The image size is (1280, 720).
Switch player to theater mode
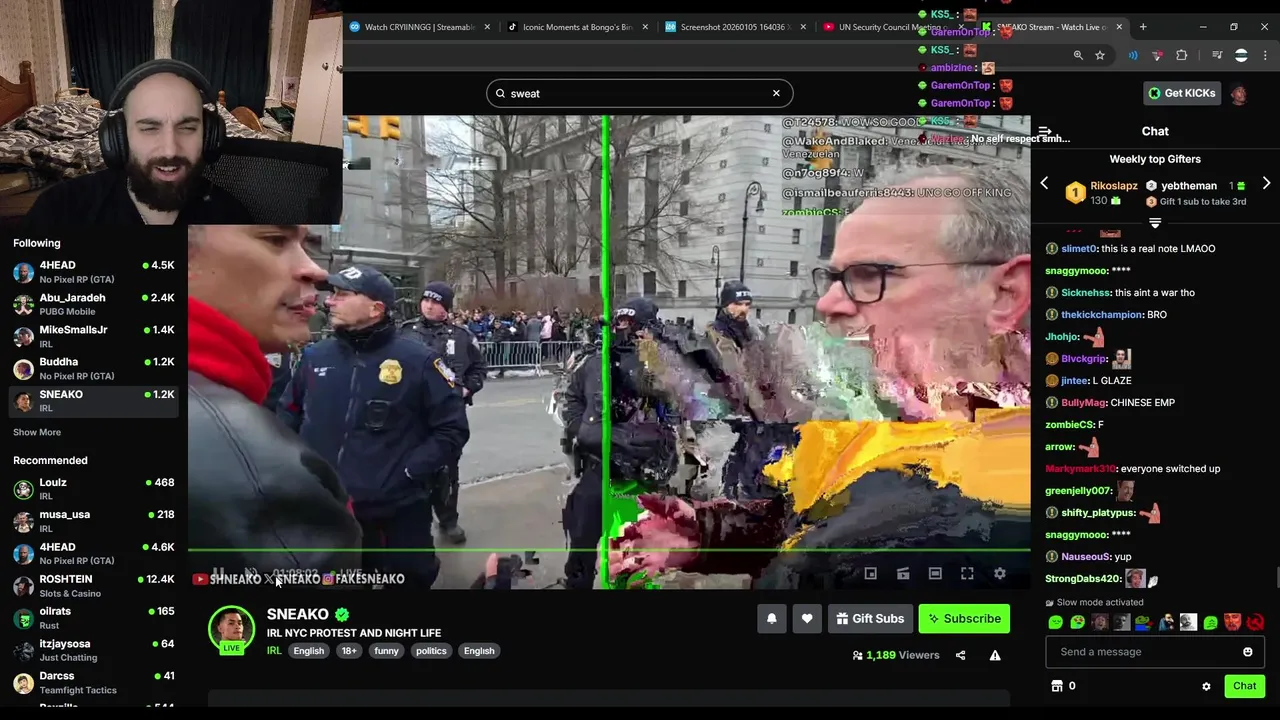(935, 574)
